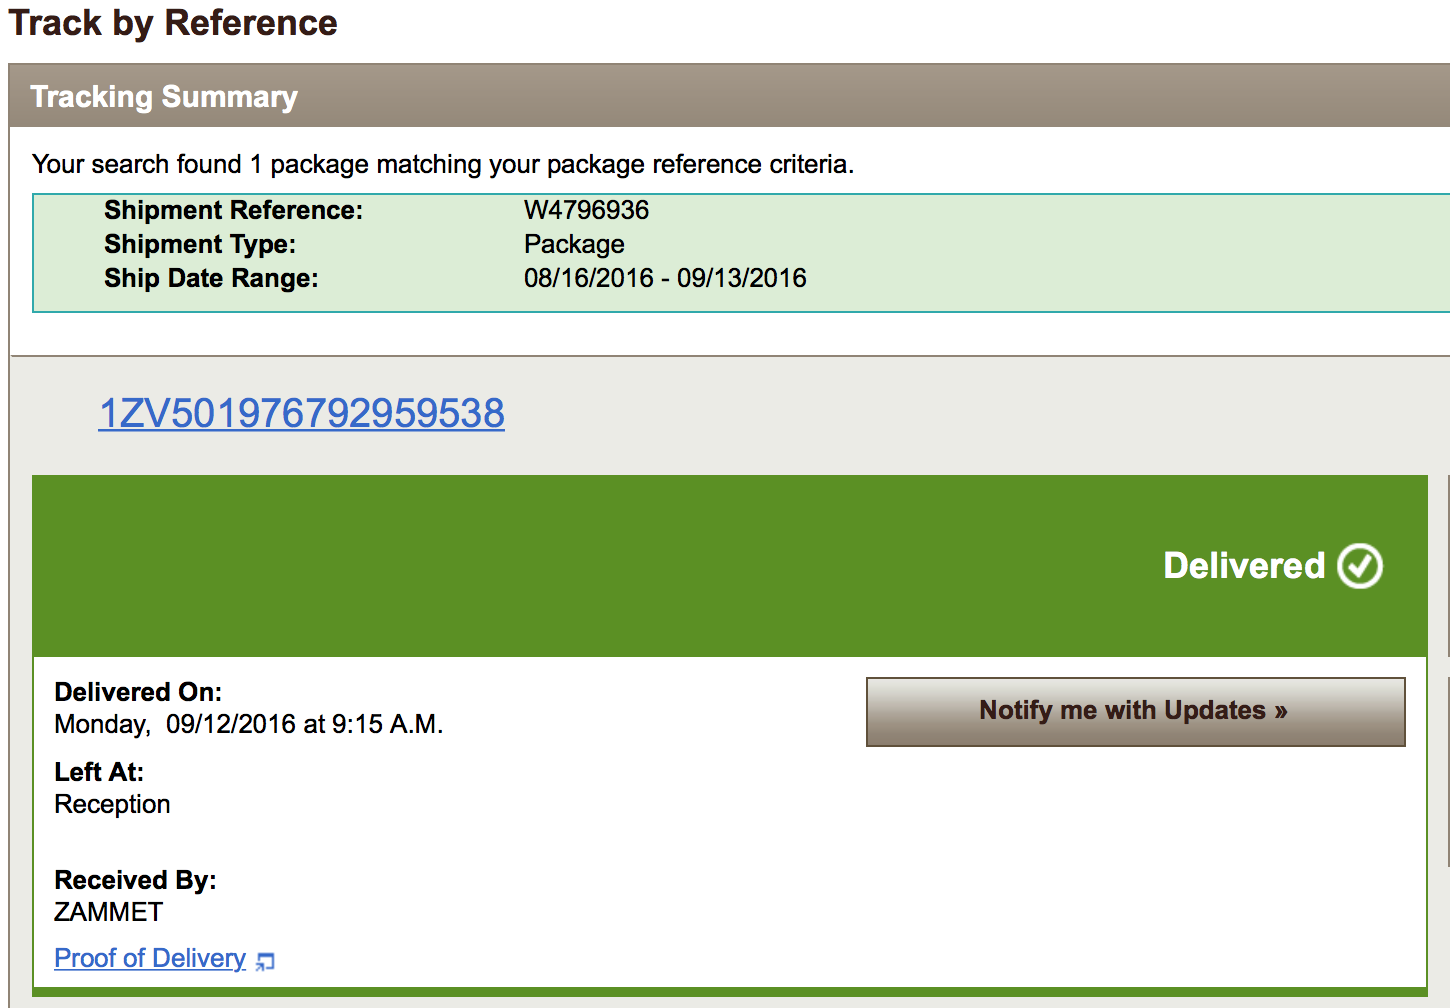Click the Received By label
1450x1008 pixels.
point(135,880)
